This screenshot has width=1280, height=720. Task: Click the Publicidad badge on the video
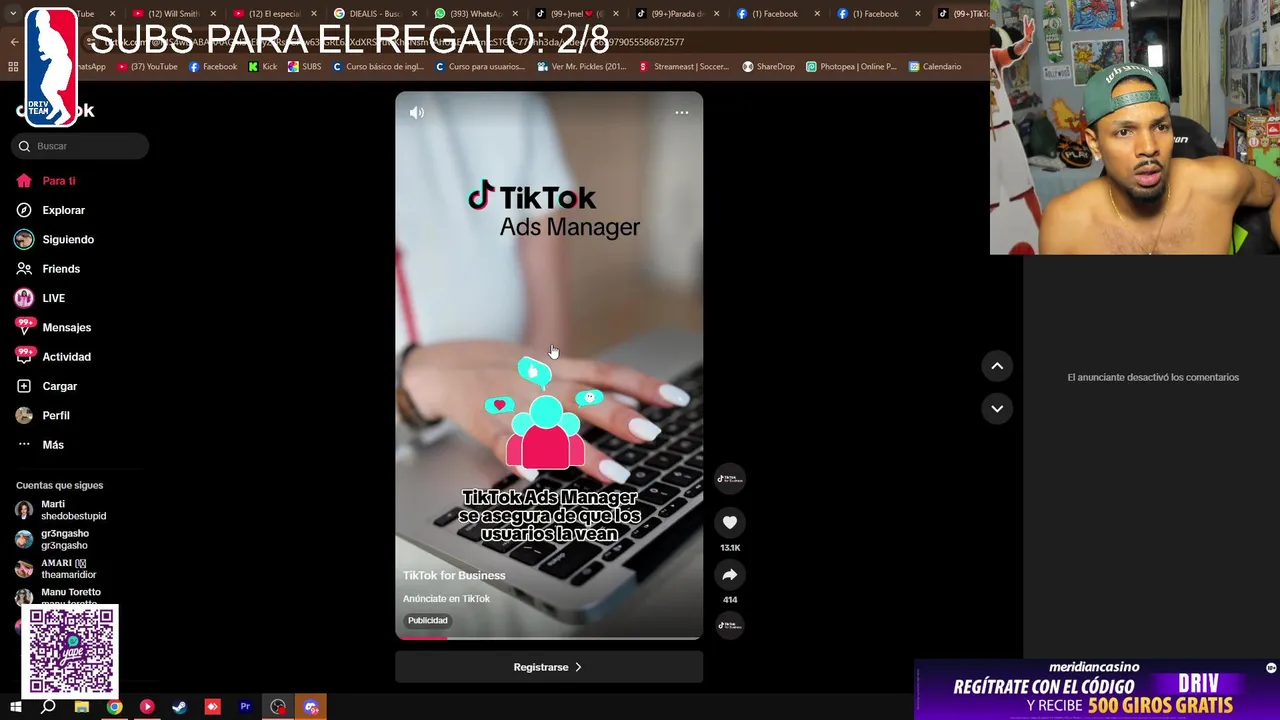427,620
